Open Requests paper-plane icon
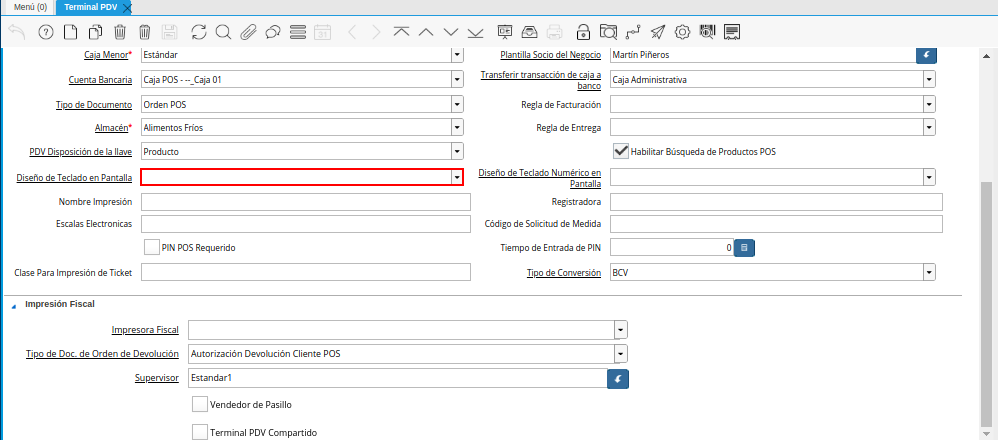This screenshot has height=441, width=998. [x=658, y=32]
